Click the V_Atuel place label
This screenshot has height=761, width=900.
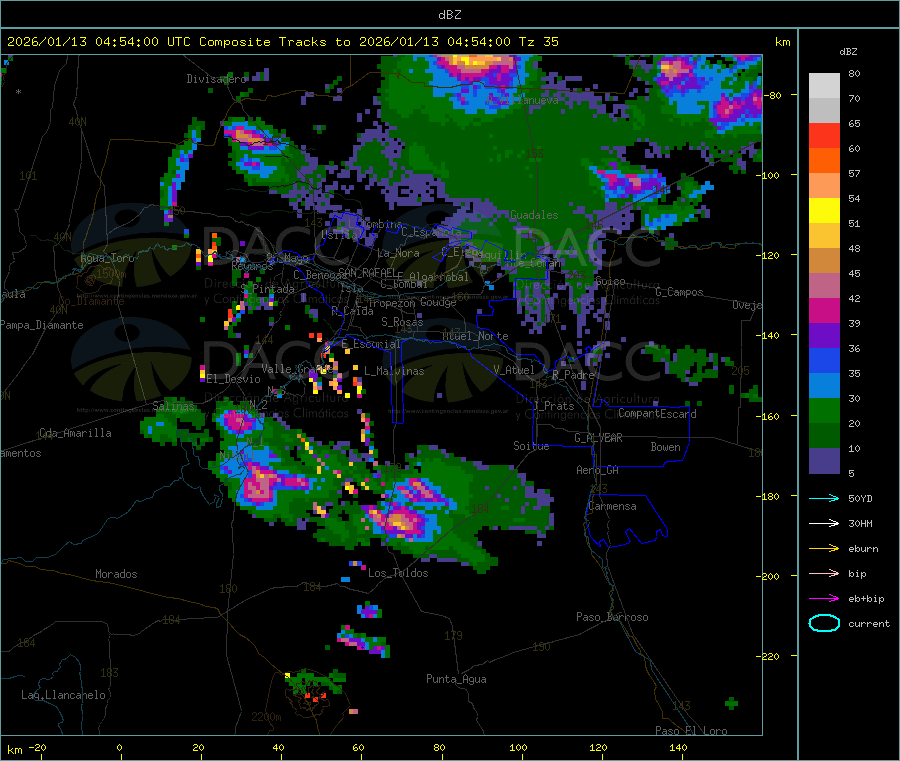point(514,370)
